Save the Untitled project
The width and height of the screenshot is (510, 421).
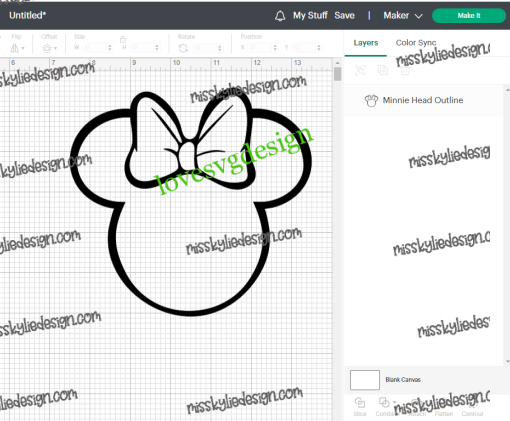pos(344,15)
